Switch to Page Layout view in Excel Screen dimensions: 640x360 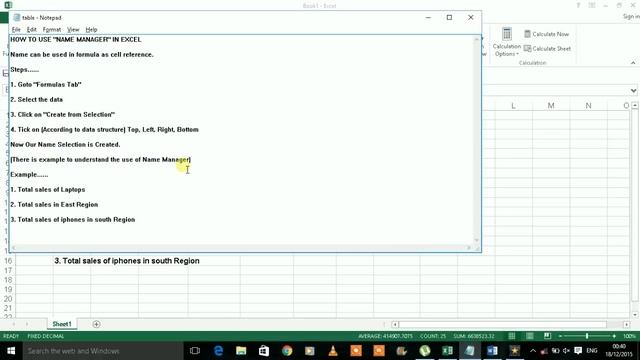[x=529, y=336]
